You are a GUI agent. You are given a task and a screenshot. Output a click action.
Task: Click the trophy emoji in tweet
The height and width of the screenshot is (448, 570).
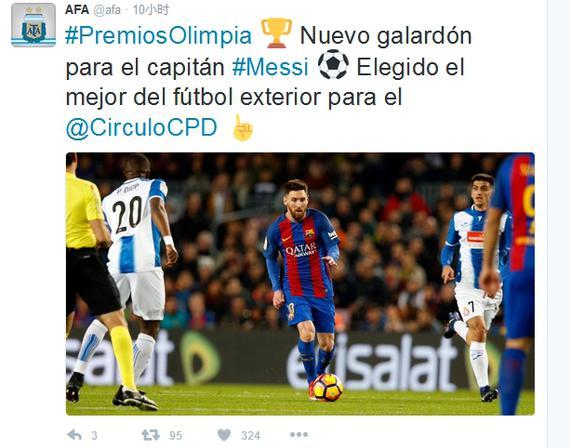[x=276, y=33]
